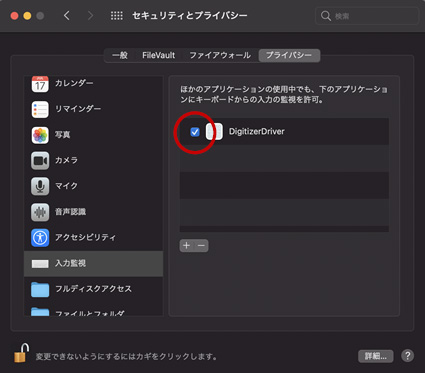Click the Speech Recognition waveform icon

click(40, 212)
